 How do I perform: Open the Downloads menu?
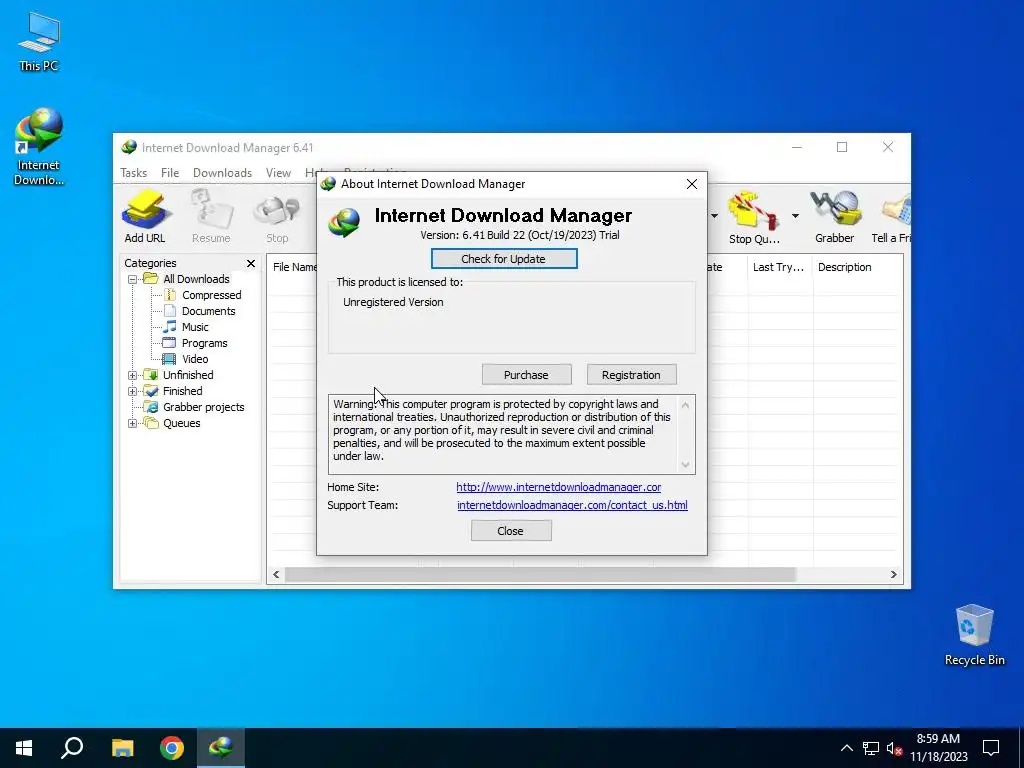222,172
